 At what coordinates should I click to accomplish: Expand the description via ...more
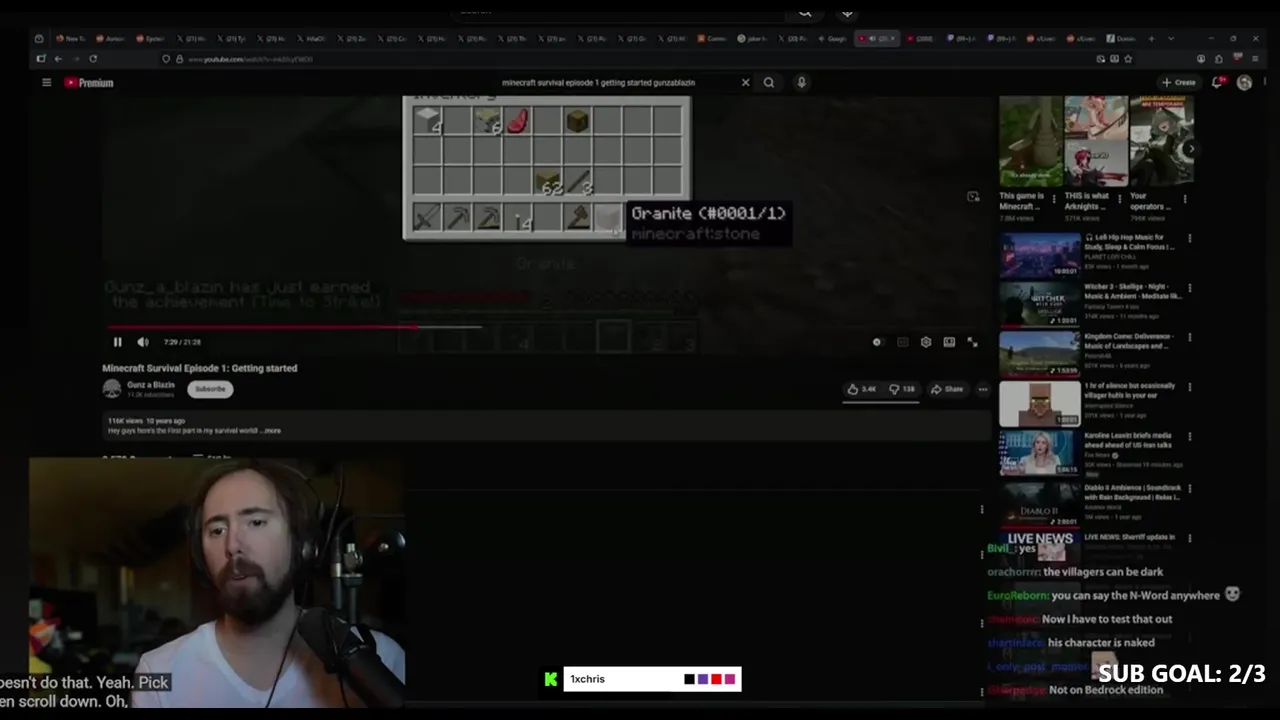point(272,431)
